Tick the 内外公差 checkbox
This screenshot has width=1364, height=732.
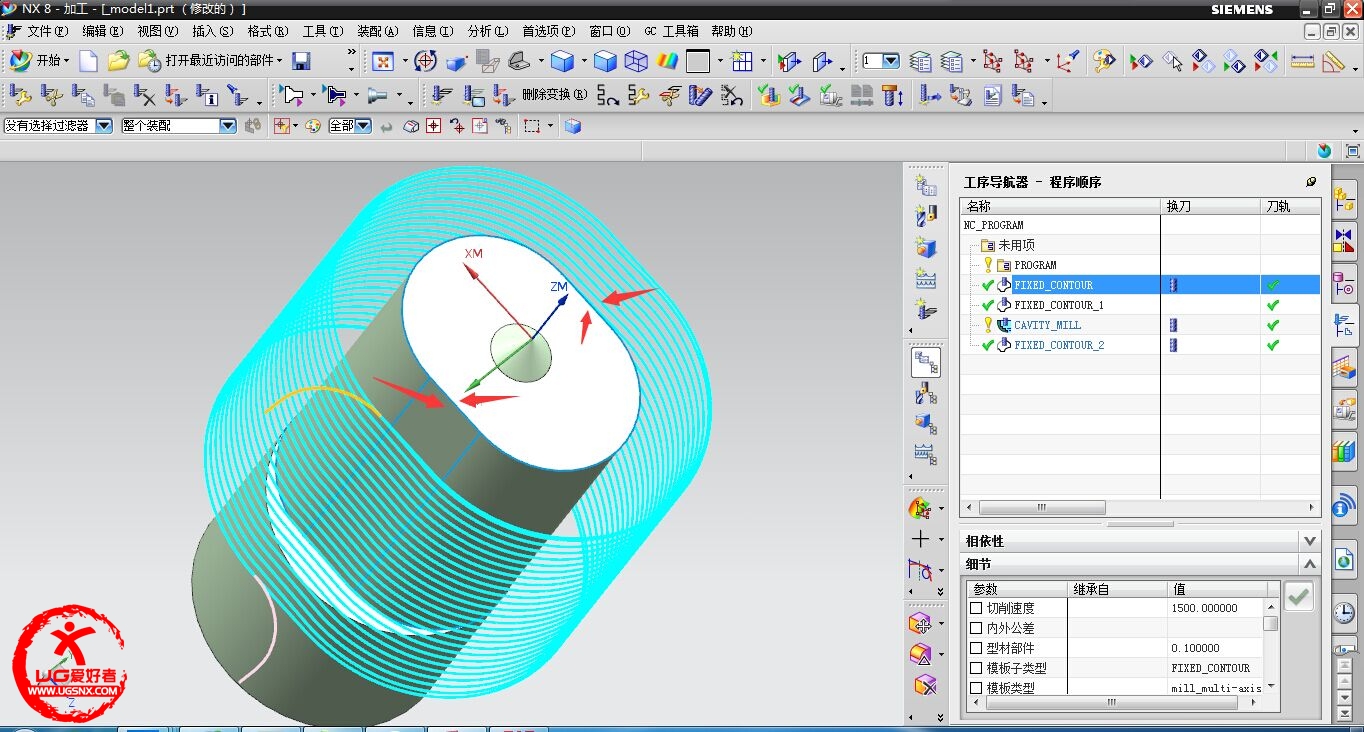(977, 628)
